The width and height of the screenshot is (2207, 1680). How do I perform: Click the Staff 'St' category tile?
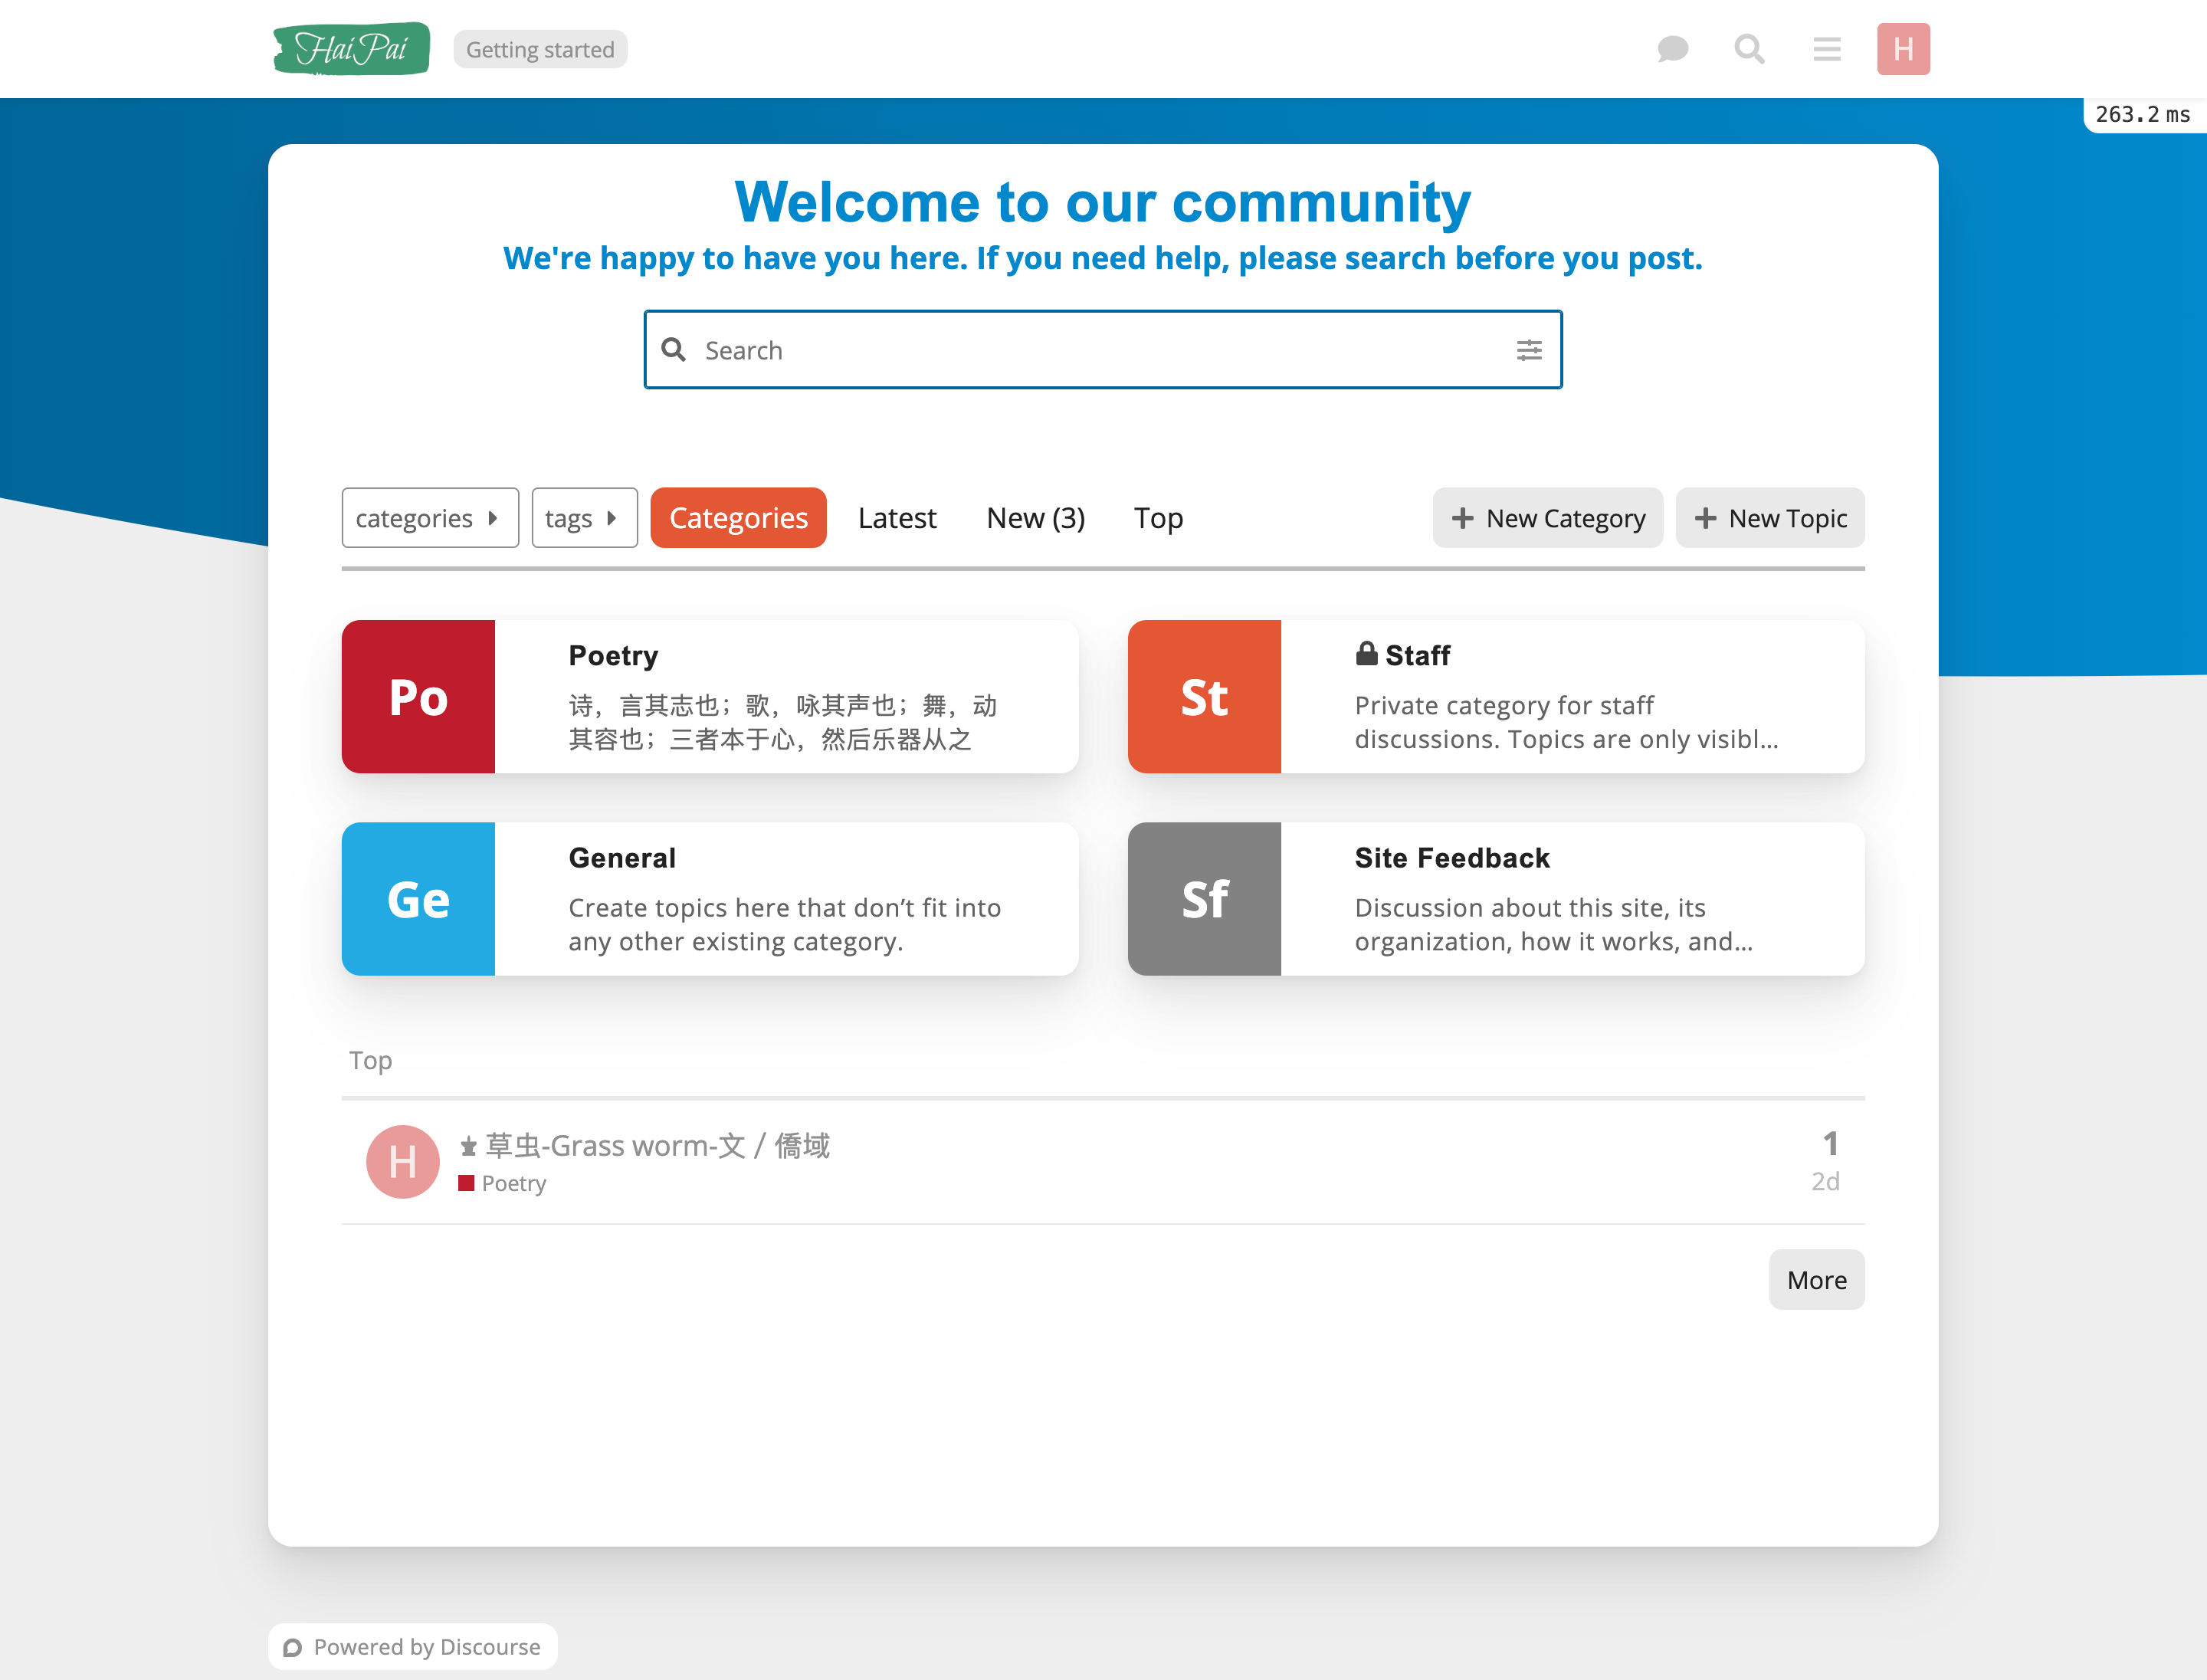(1204, 697)
